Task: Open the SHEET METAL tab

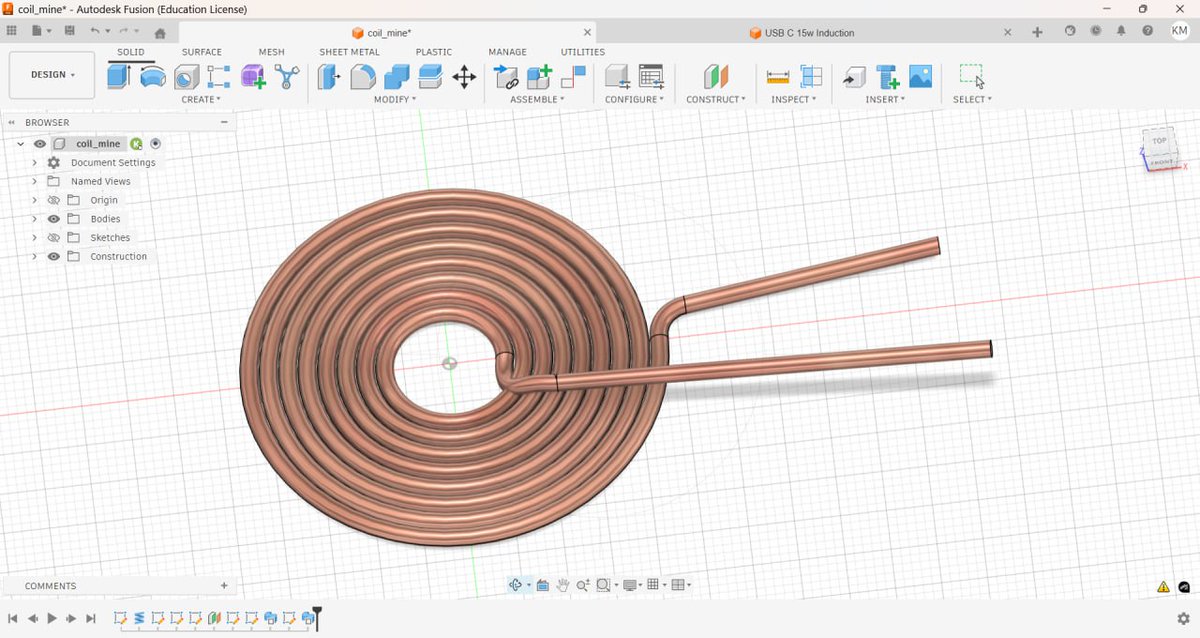Action: click(x=349, y=52)
